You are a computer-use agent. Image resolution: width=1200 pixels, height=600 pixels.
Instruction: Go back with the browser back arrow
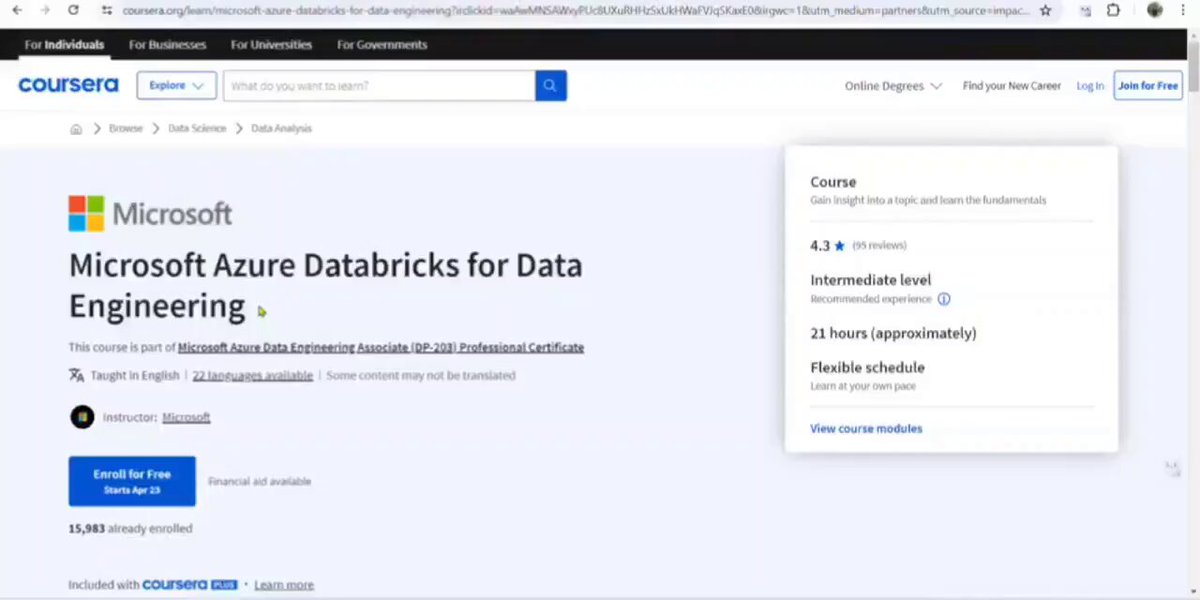click(x=17, y=10)
